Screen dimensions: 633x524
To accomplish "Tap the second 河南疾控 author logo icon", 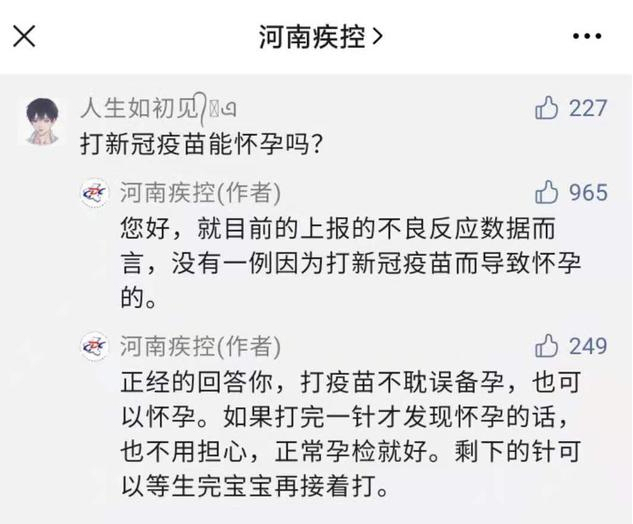I will click(95, 347).
